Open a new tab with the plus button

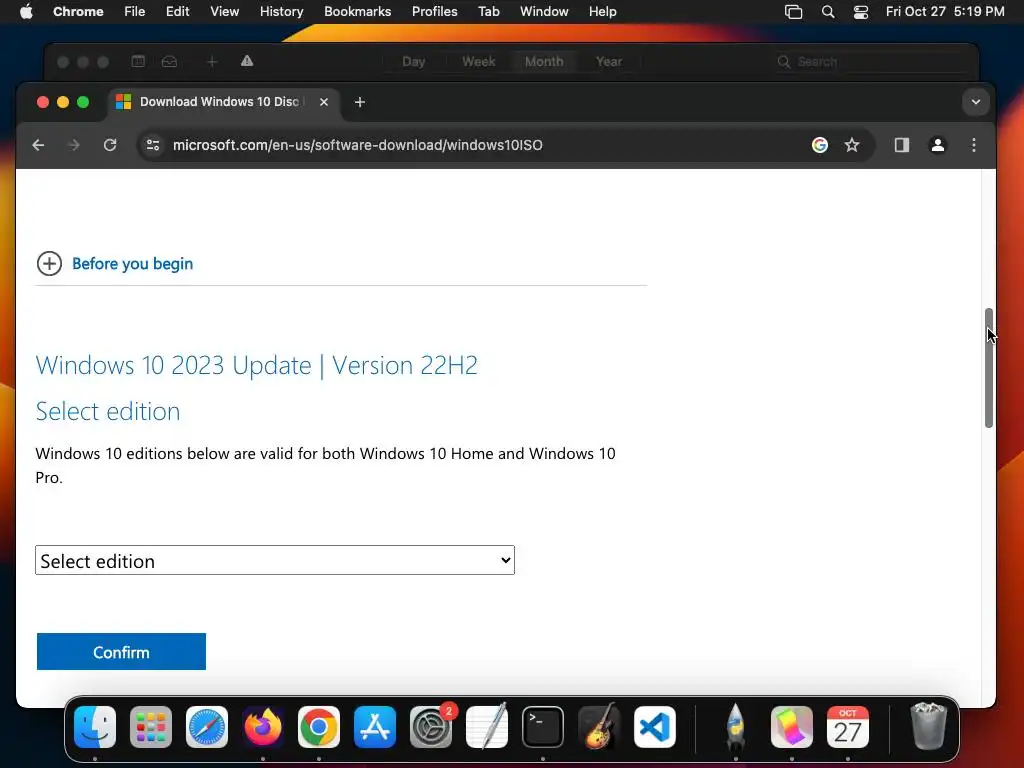[360, 102]
